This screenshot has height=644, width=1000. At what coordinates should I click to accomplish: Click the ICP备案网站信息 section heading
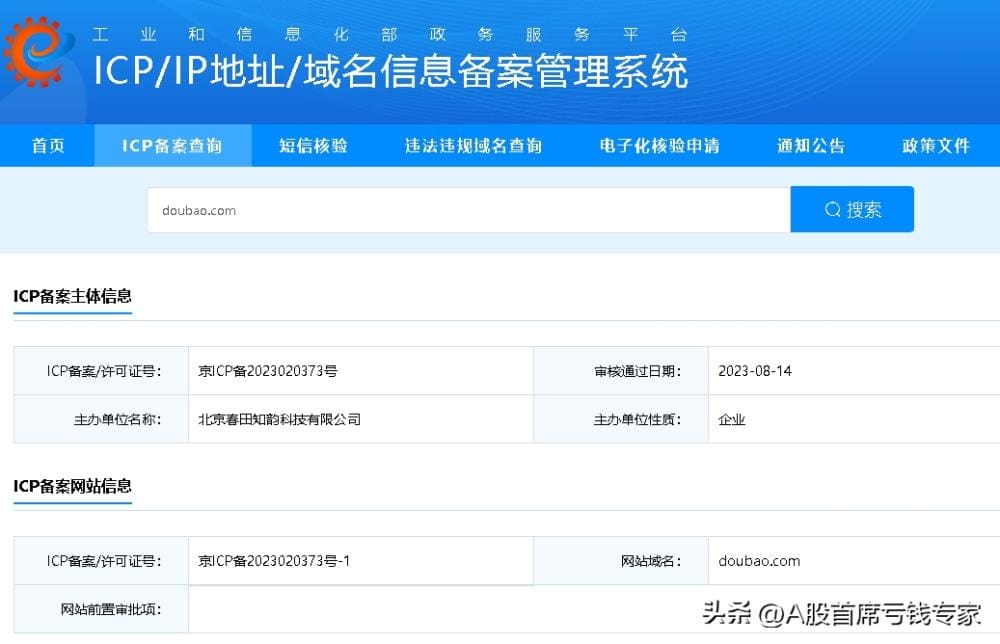72,486
